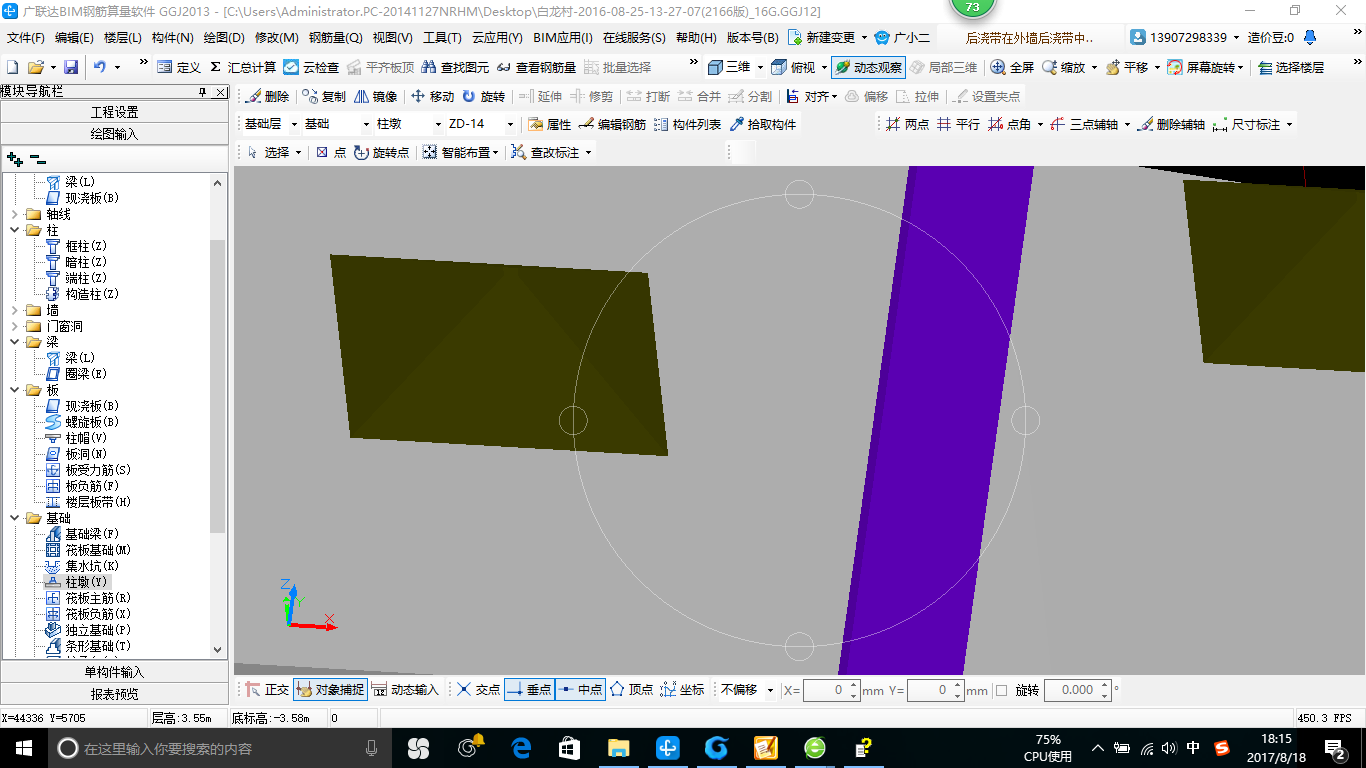
Task: Expand the 轴线 tree folder
Action: (x=14, y=214)
